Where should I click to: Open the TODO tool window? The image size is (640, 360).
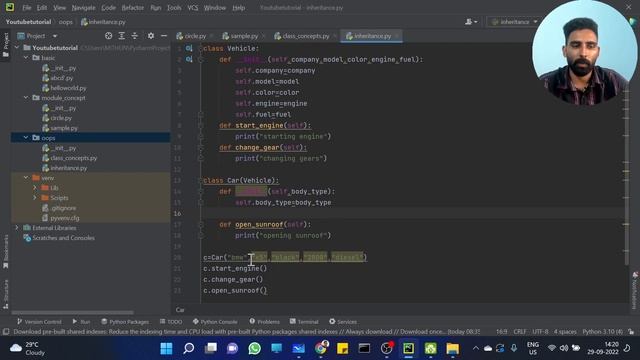[x=171, y=322]
